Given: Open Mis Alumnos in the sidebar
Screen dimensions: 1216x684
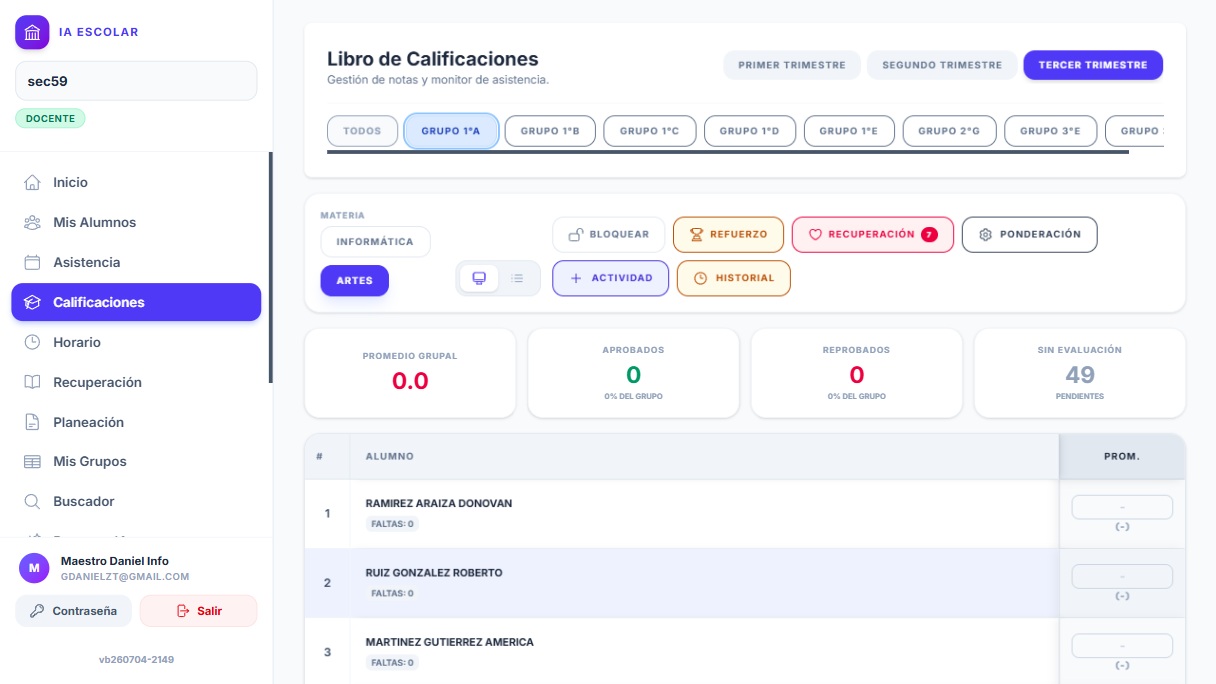Looking at the screenshot, I should pyautogui.click(x=136, y=222).
